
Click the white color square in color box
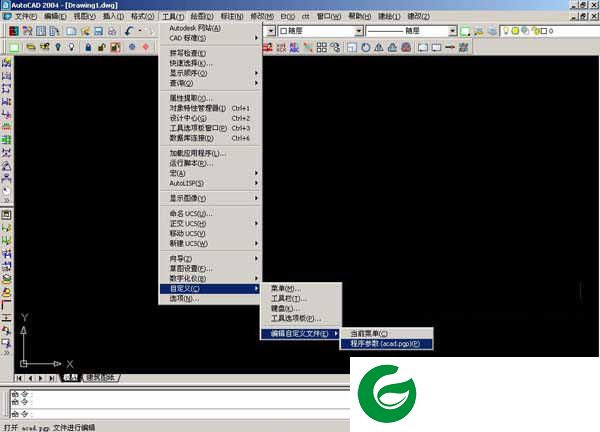[x=284, y=31]
